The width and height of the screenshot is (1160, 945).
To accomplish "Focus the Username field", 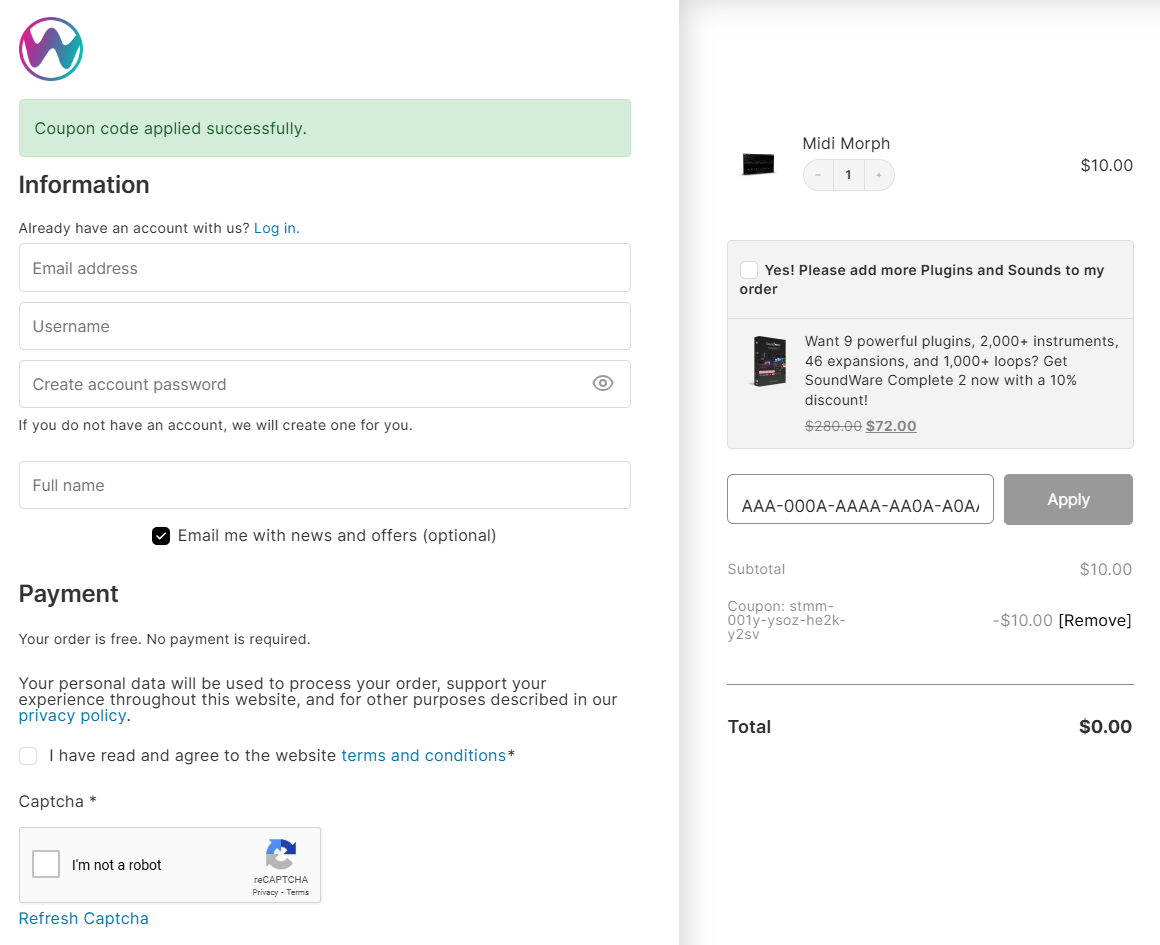I will pos(325,326).
